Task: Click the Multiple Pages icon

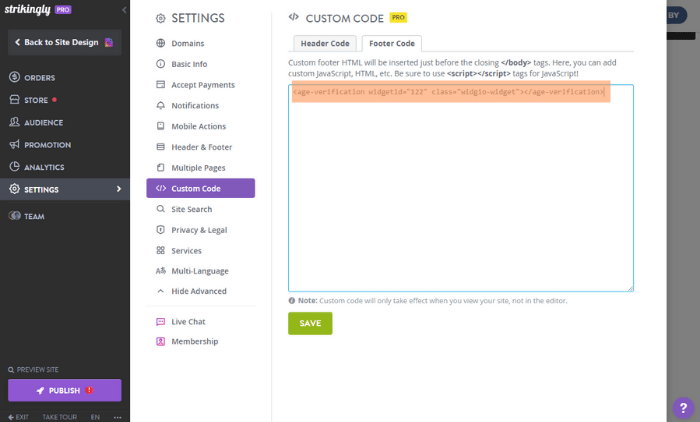Action: click(160, 167)
